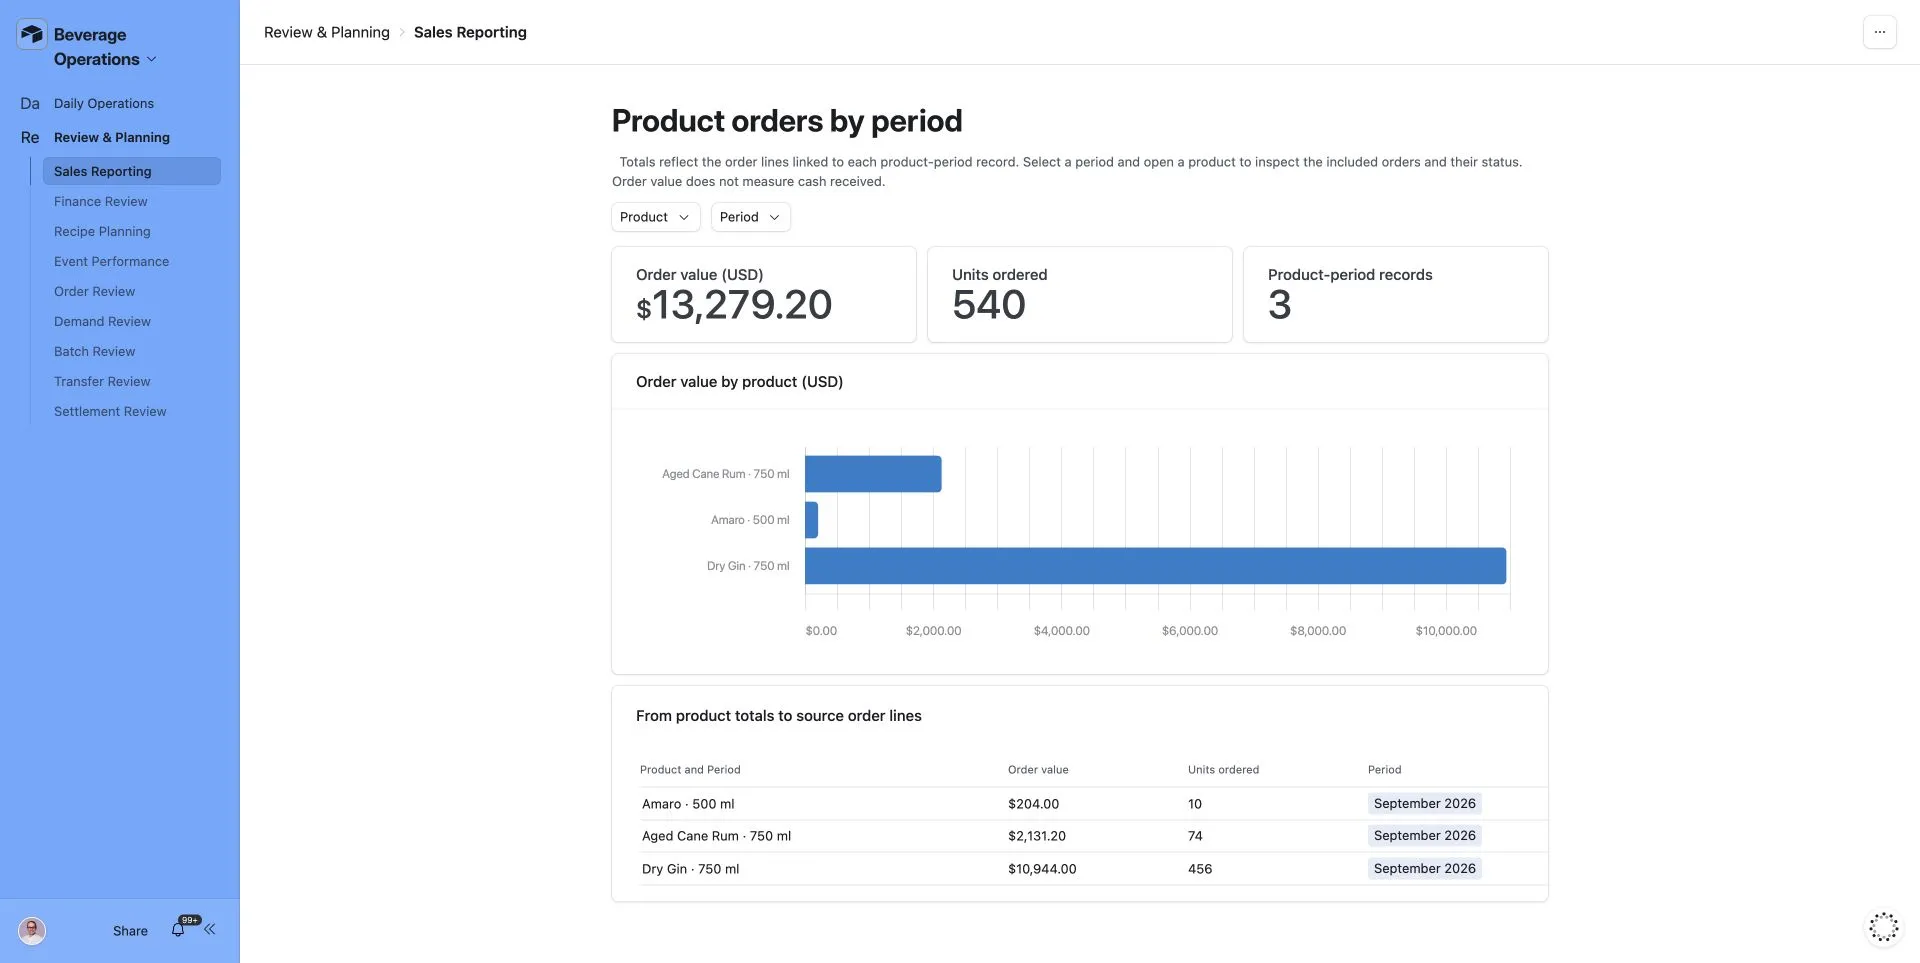Viewport: 1920px width, 963px height.
Task: Open Daily Operations section
Action: 104,103
